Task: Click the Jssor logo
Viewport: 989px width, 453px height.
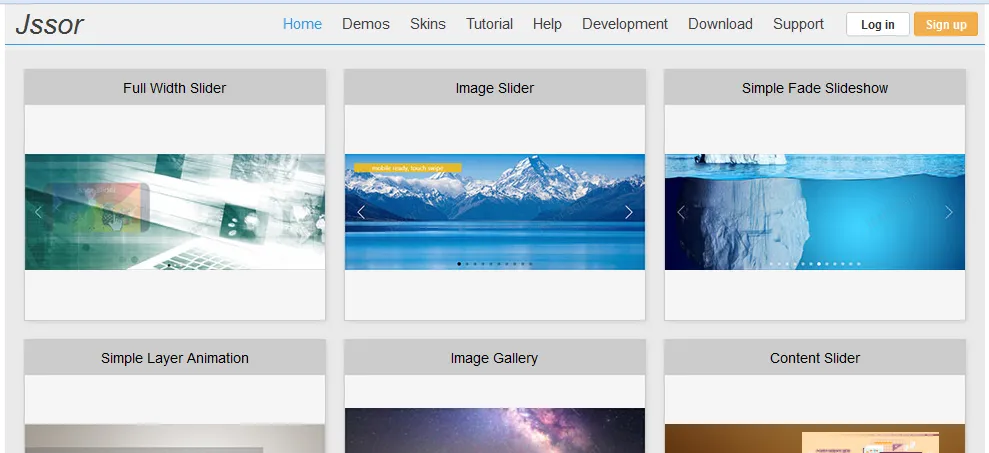Action: [49, 25]
